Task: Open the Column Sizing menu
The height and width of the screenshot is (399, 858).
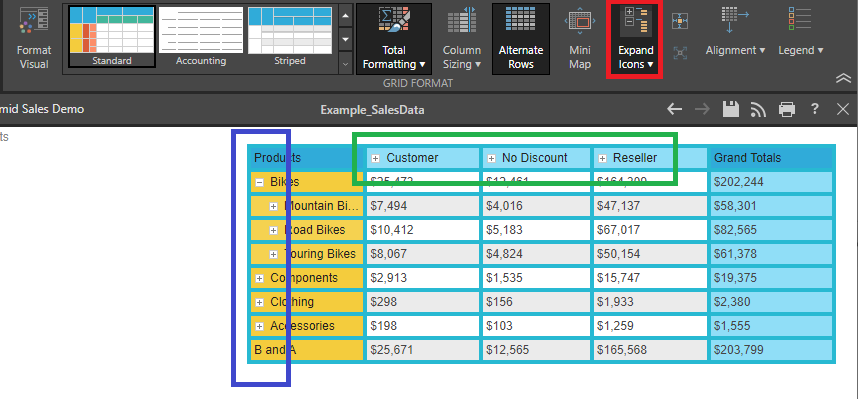Action: 461,38
